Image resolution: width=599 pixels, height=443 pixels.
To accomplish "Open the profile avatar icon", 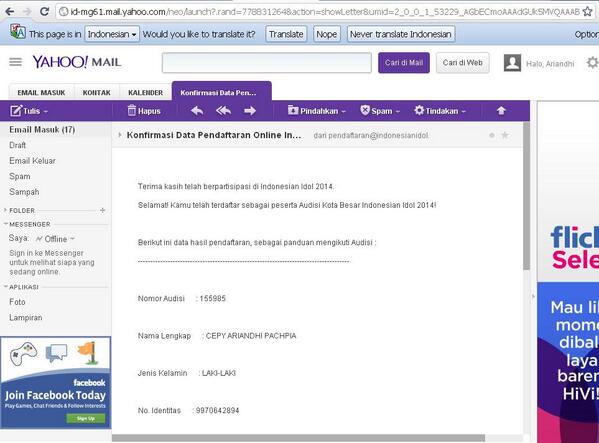I will 512,63.
